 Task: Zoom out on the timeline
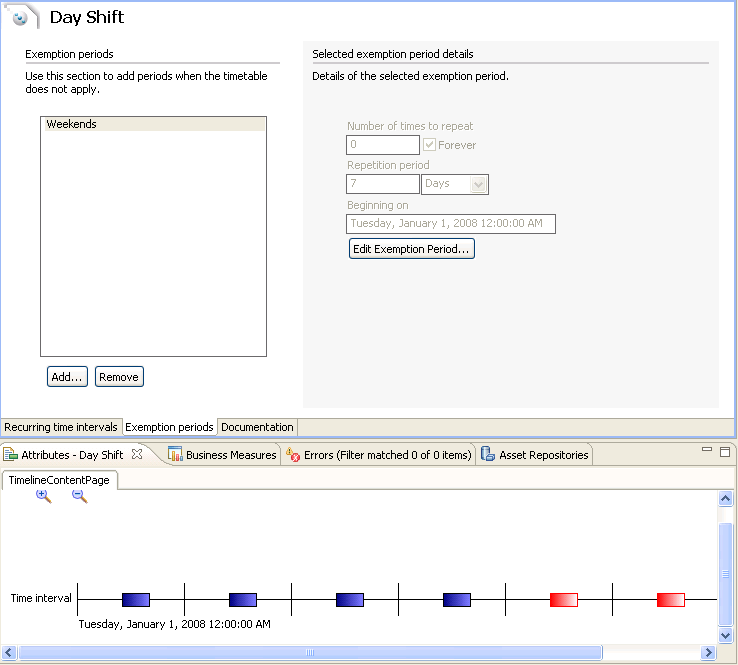tap(80, 496)
